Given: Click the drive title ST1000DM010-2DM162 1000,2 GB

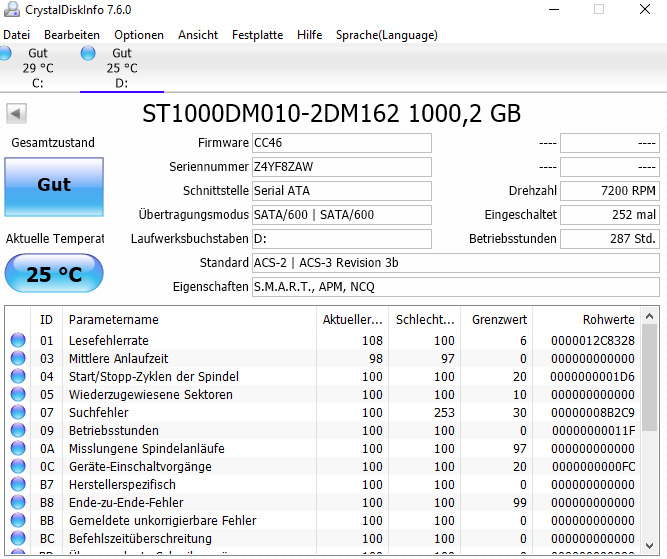Looking at the screenshot, I should [331, 114].
